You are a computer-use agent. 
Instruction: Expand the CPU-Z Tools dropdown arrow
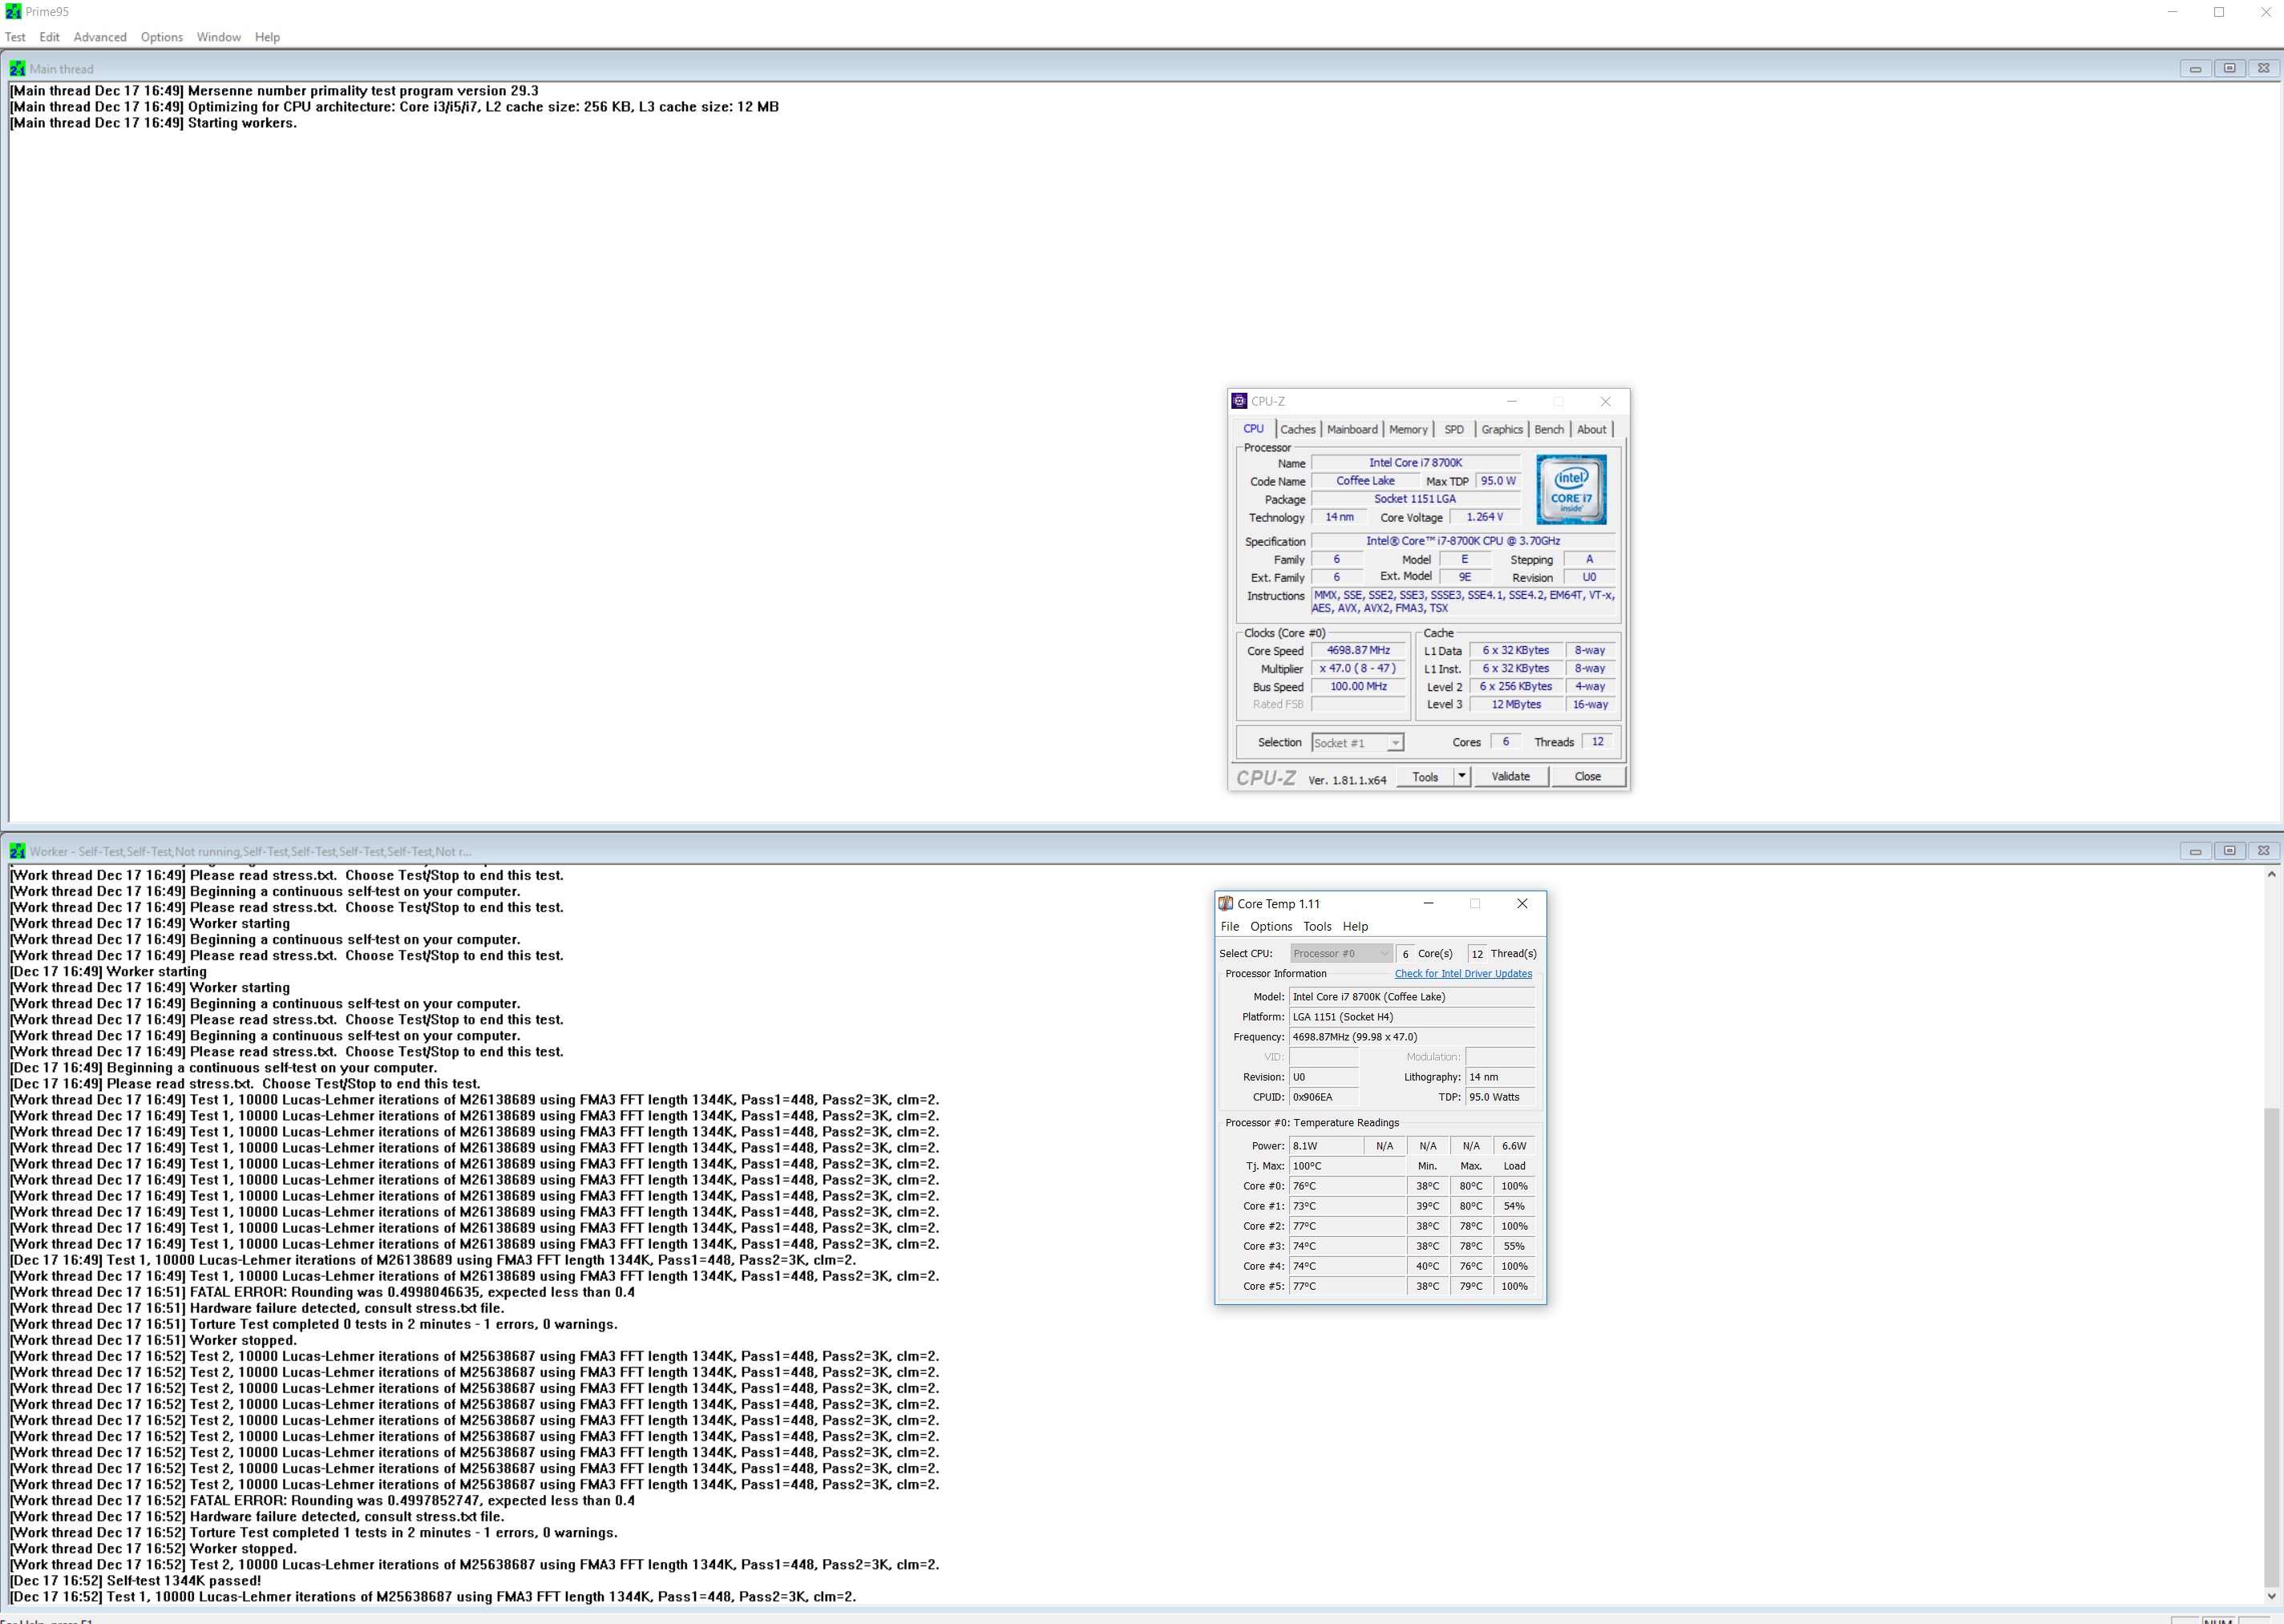point(1461,776)
